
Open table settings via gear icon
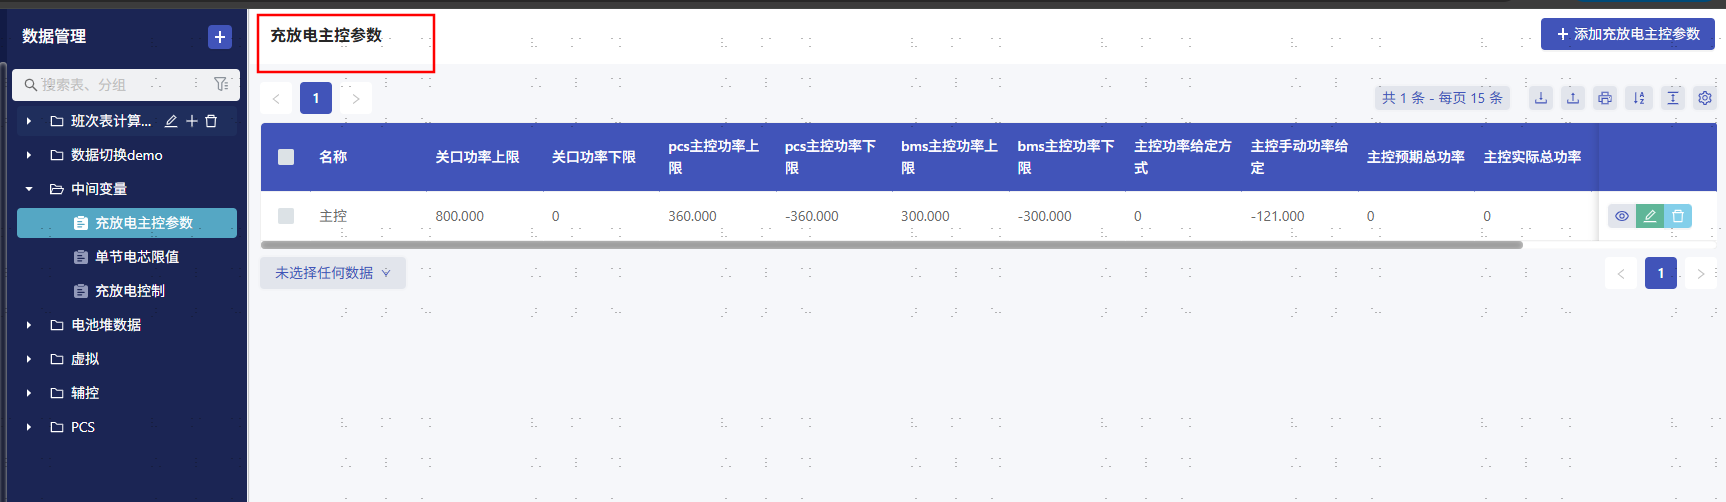(1705, 98)
